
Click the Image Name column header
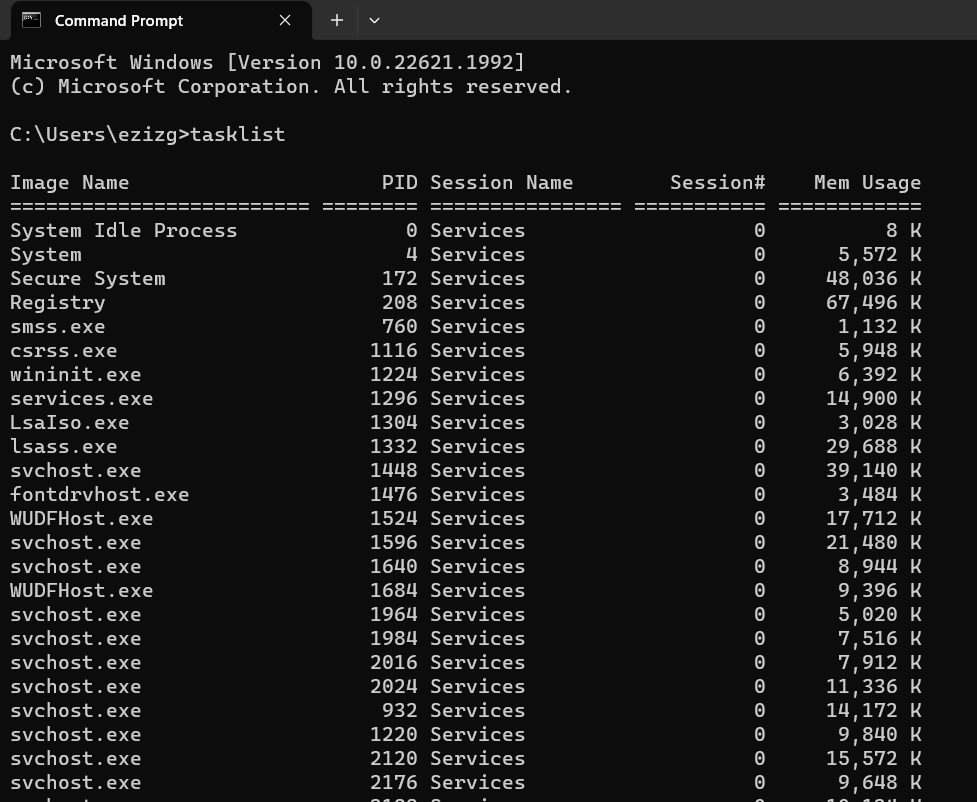click(x=70, y=182)
